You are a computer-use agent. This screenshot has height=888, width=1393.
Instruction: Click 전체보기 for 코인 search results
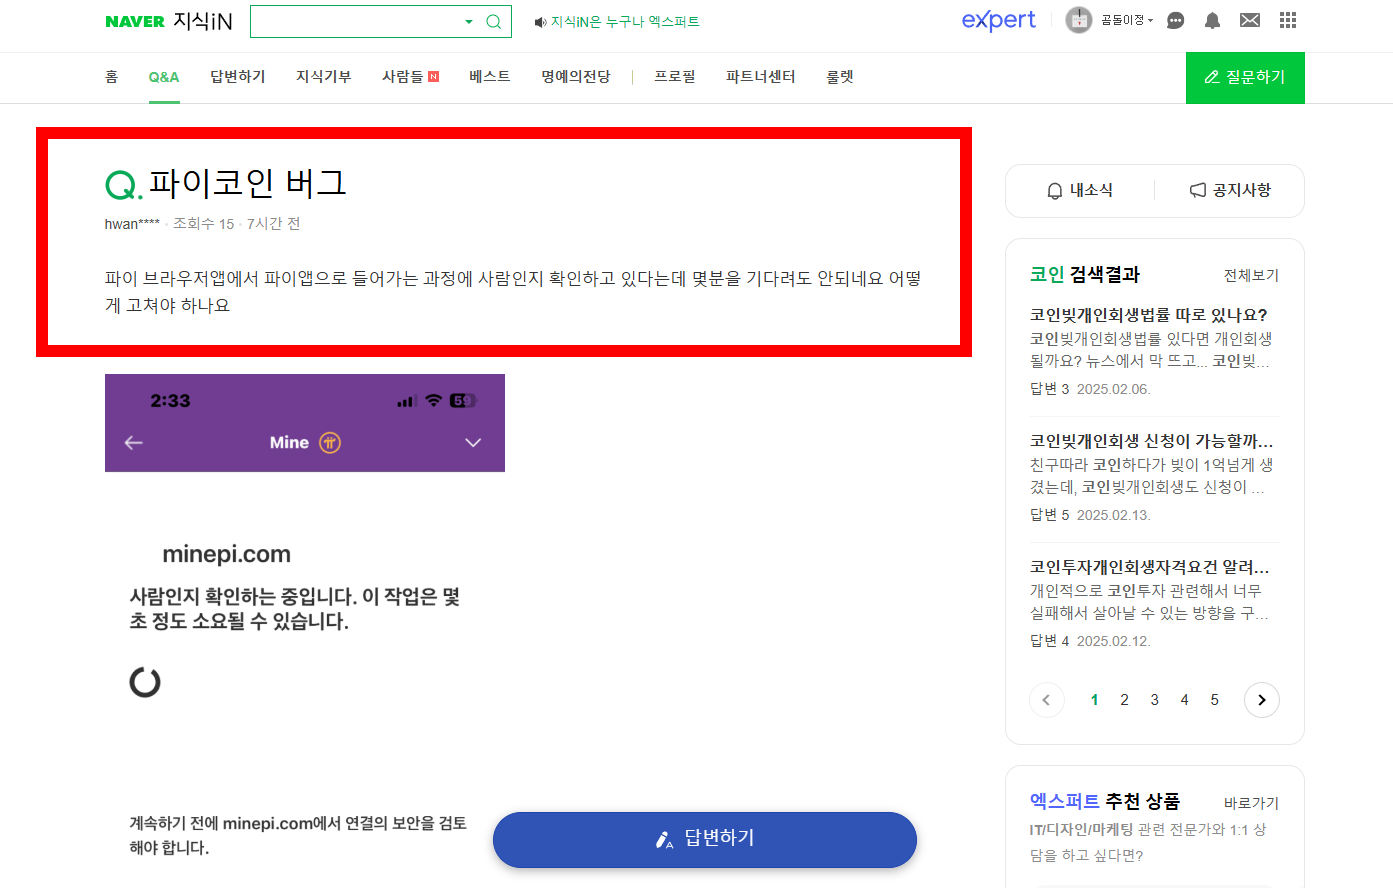(x=1251, y=275)
